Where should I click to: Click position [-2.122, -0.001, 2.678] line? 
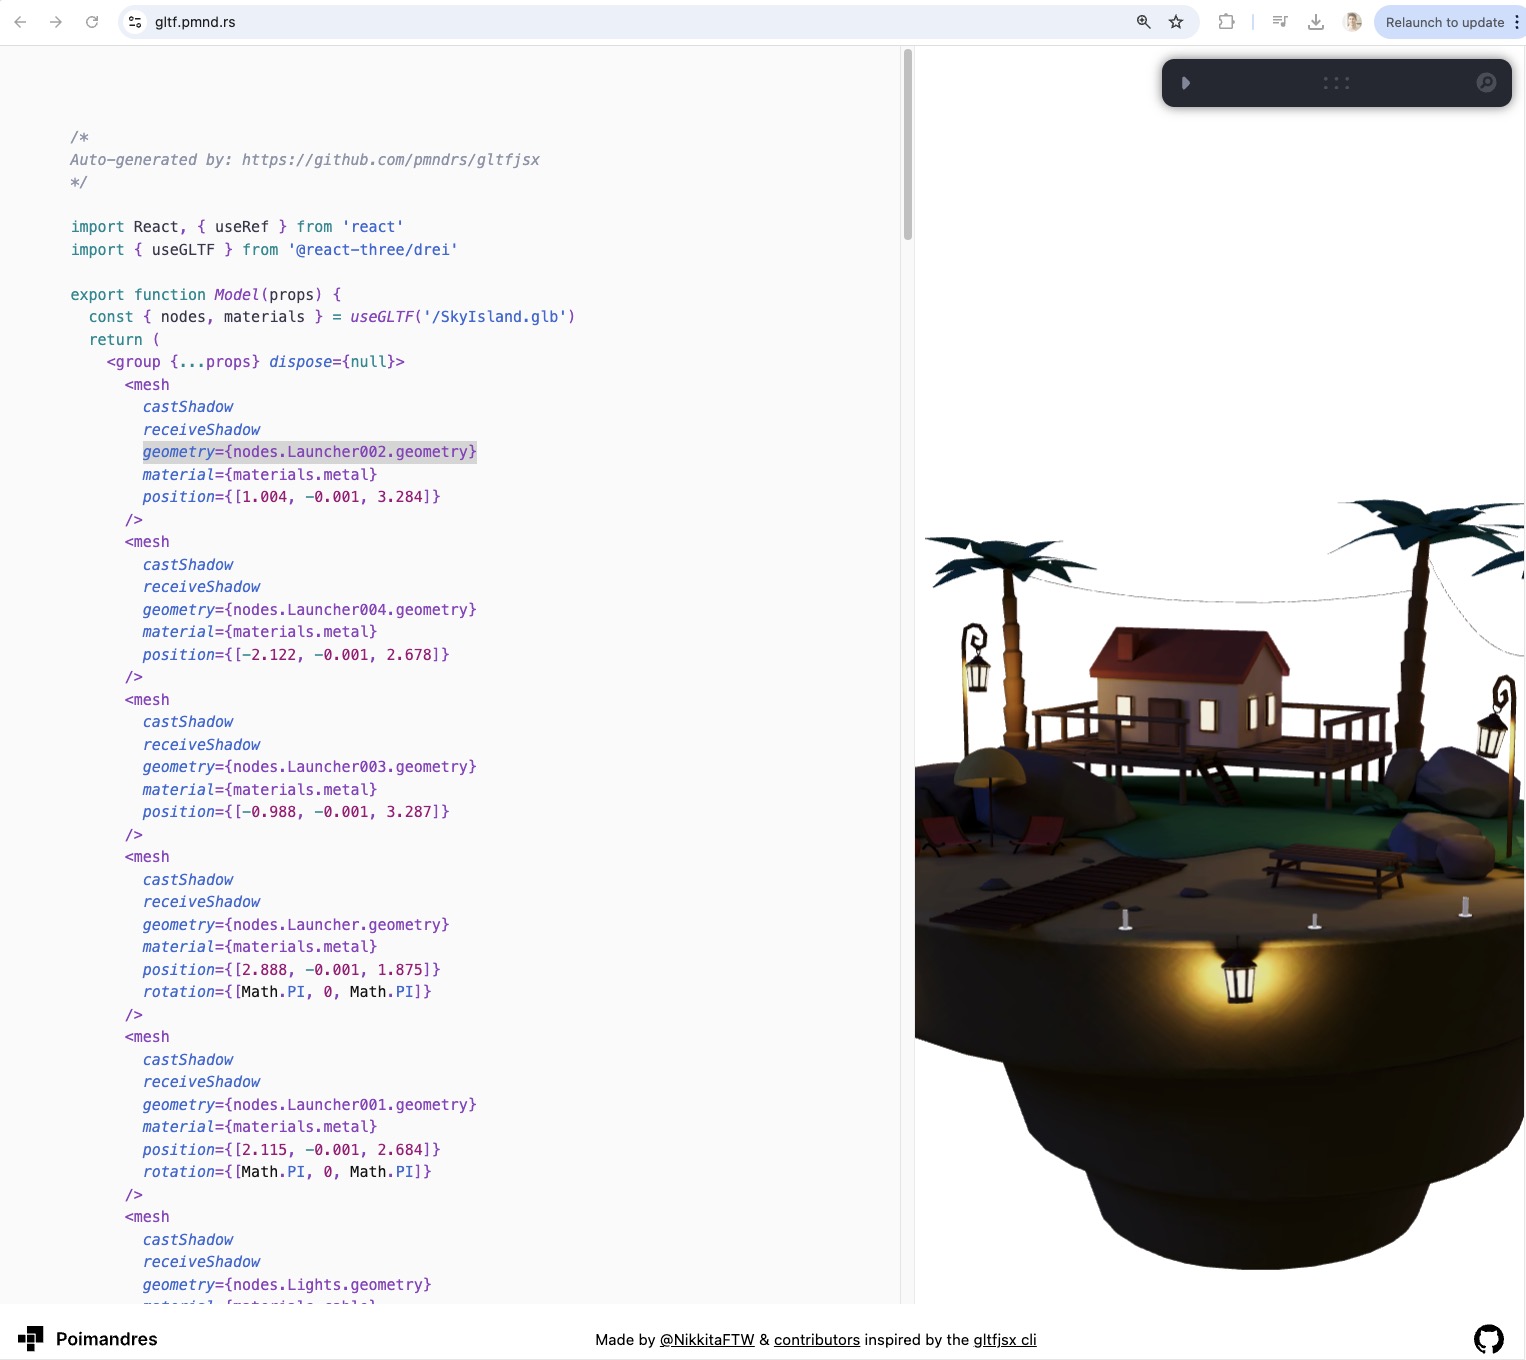pyautogui.click(x=296, y=655)
